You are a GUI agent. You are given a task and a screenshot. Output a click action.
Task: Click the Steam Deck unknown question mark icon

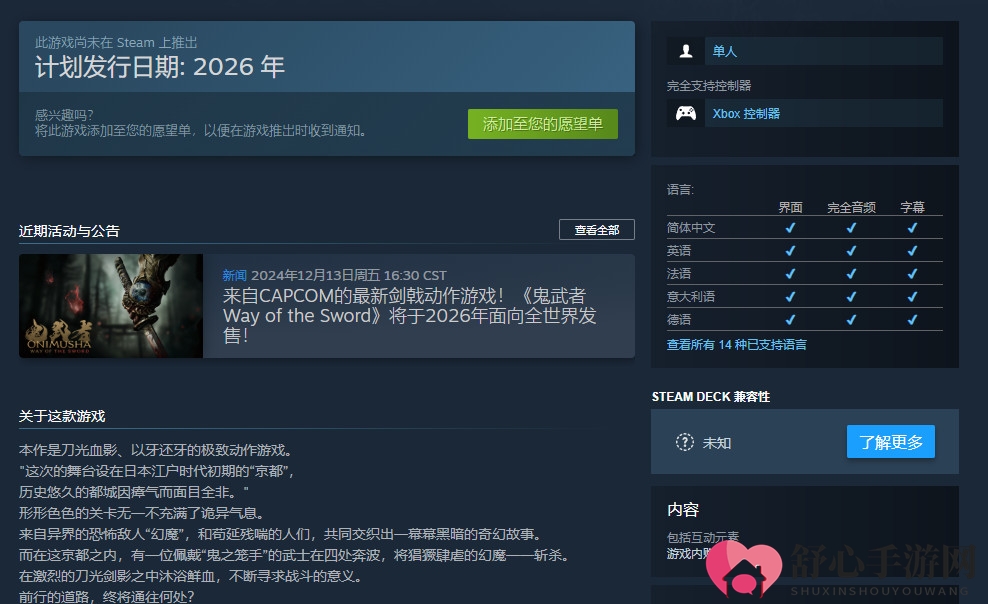(684, 442)
